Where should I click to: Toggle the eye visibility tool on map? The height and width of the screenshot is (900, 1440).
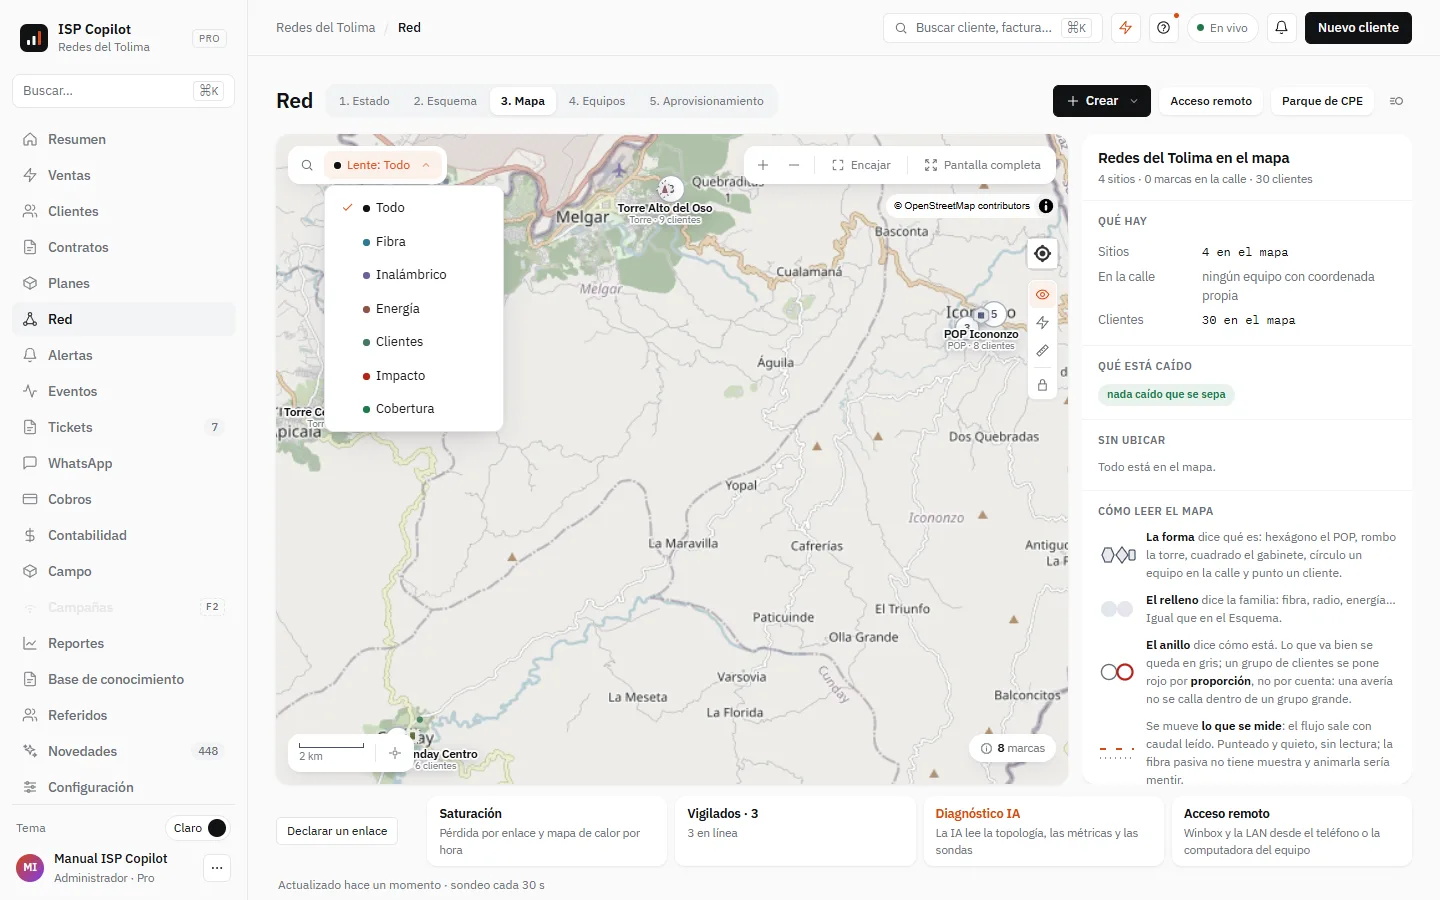(1042, 295)
